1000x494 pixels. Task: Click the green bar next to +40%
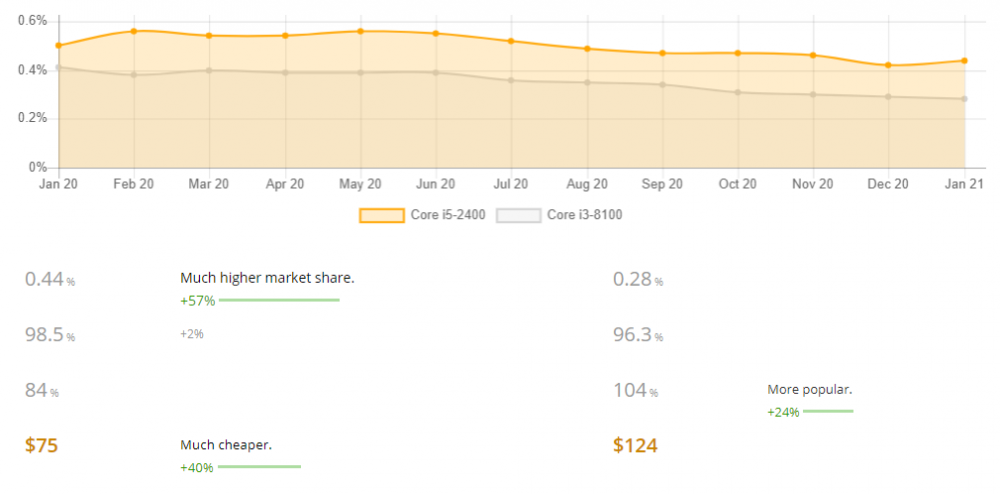[259, 467]
